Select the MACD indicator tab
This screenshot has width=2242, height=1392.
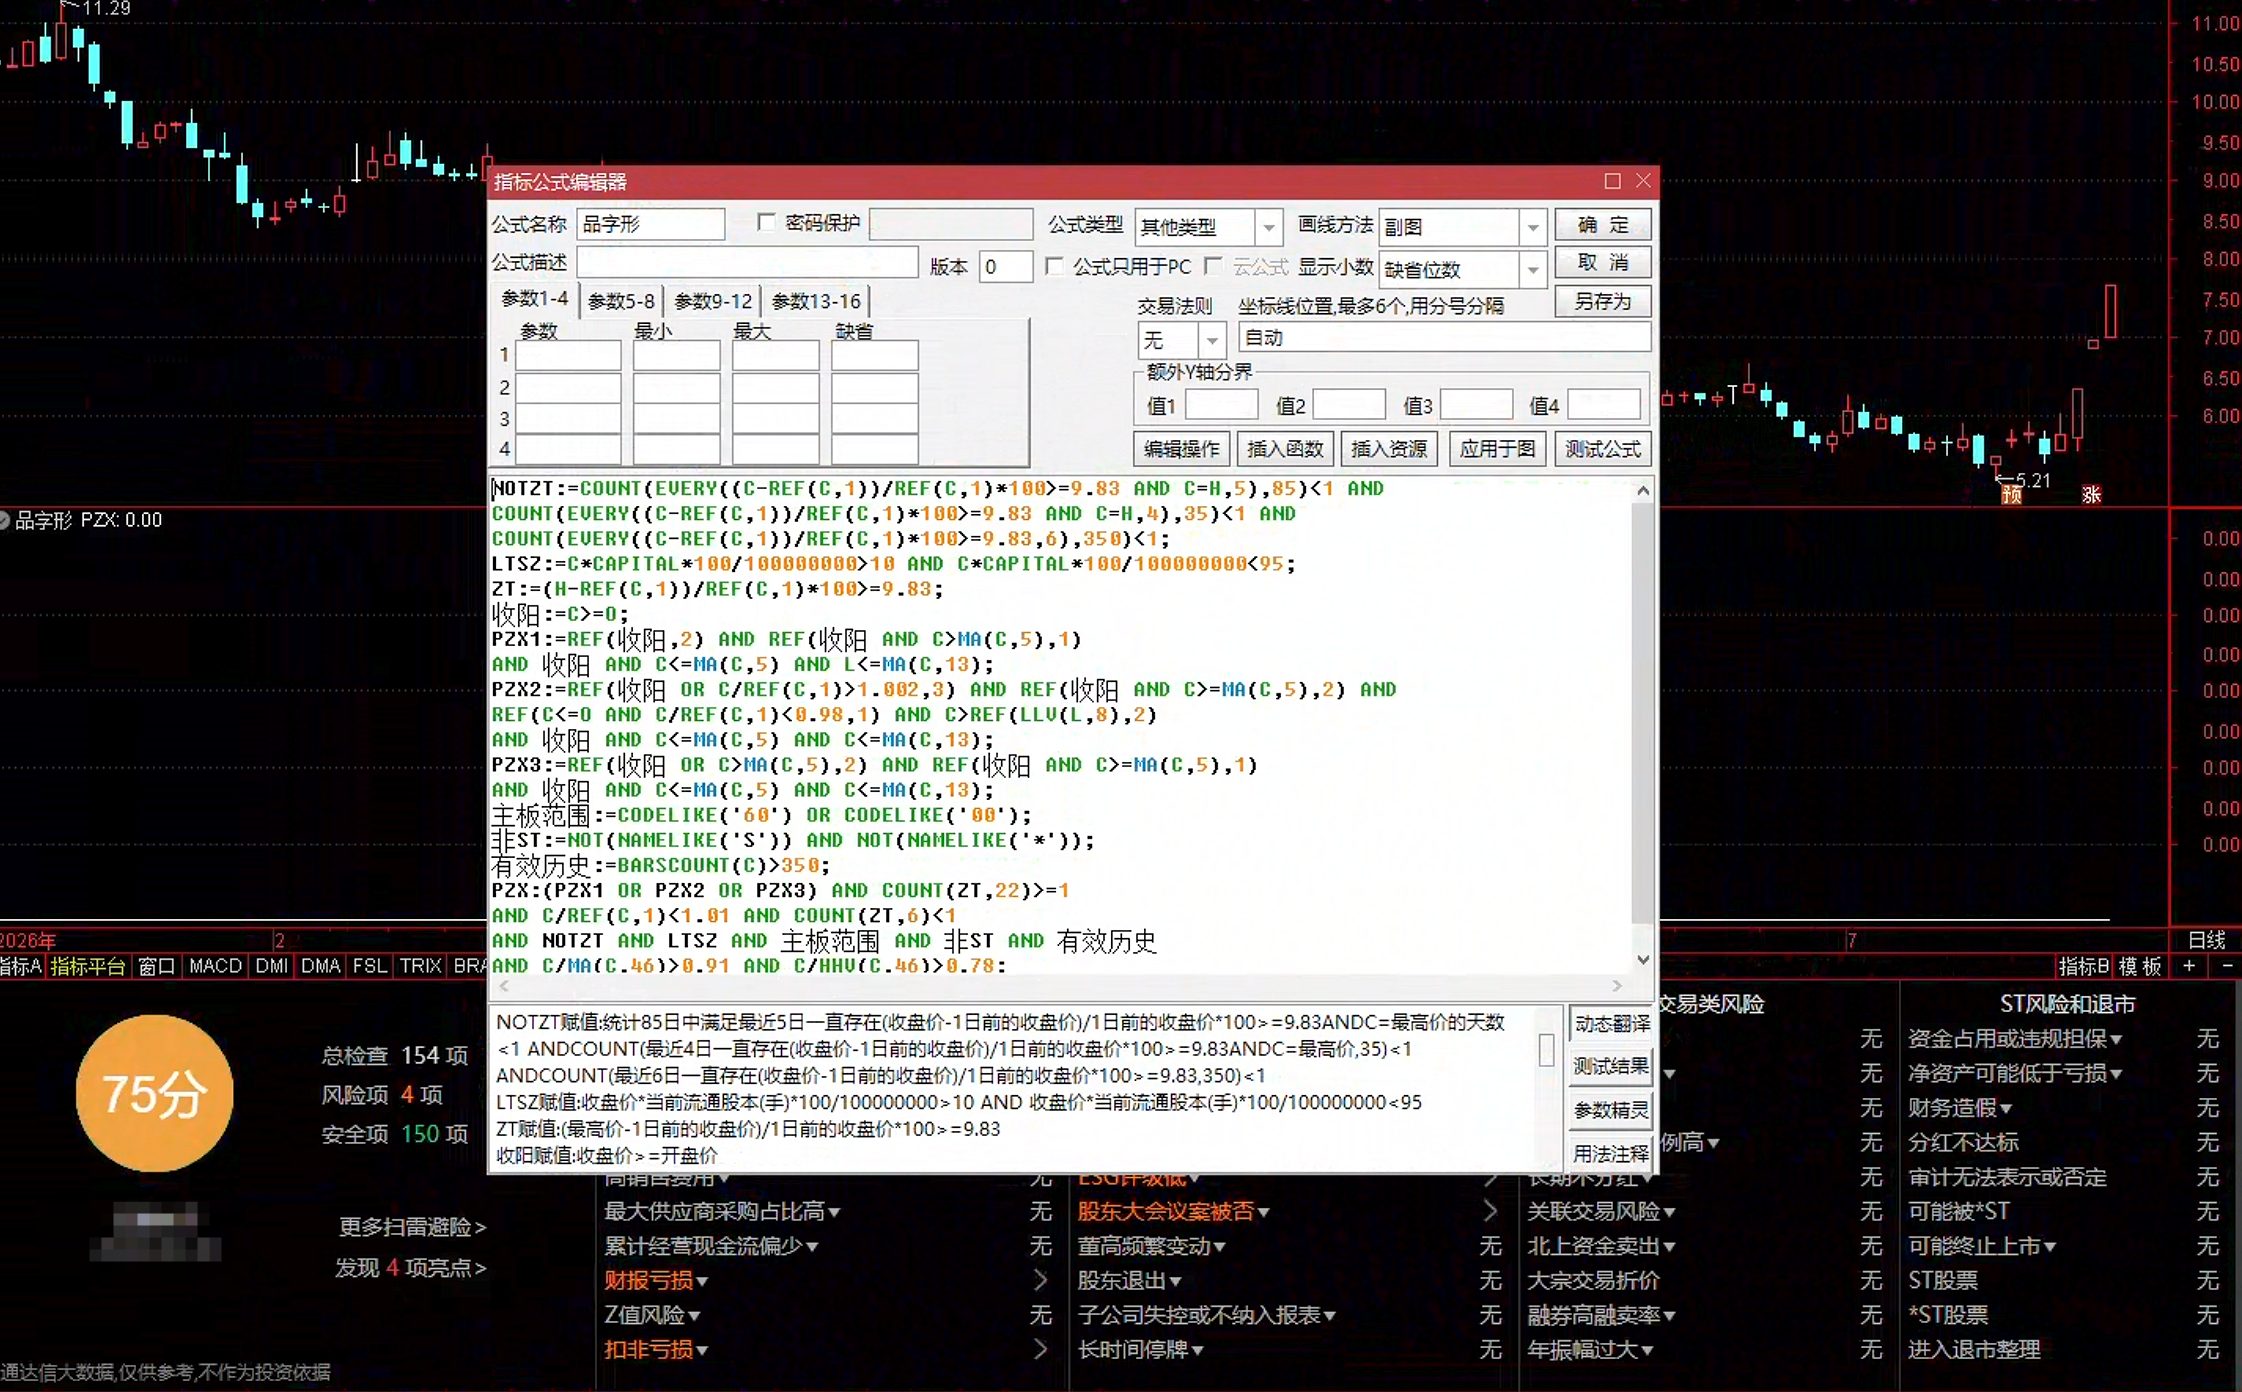coord(216,966)
